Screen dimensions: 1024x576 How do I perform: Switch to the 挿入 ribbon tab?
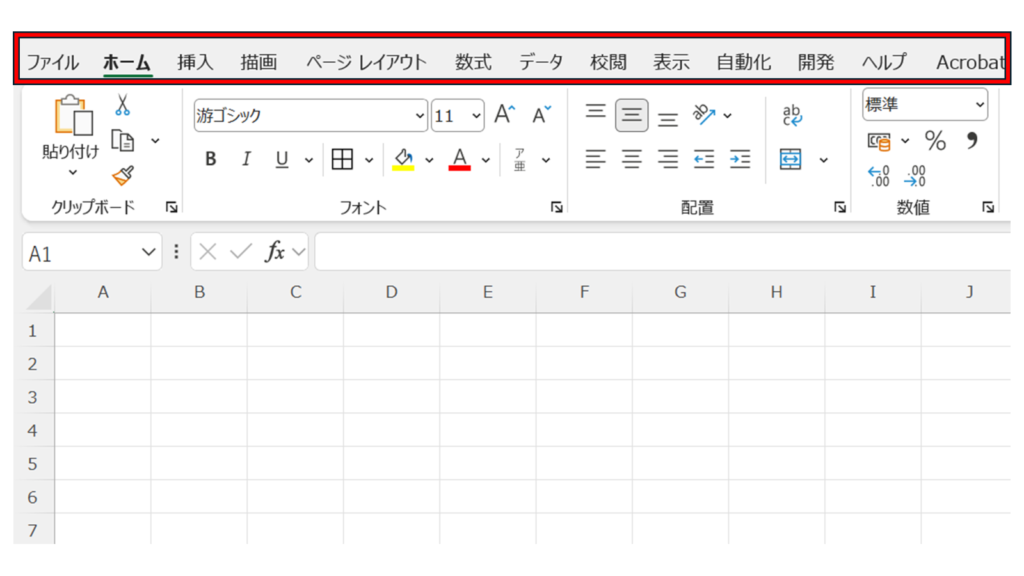195,62
